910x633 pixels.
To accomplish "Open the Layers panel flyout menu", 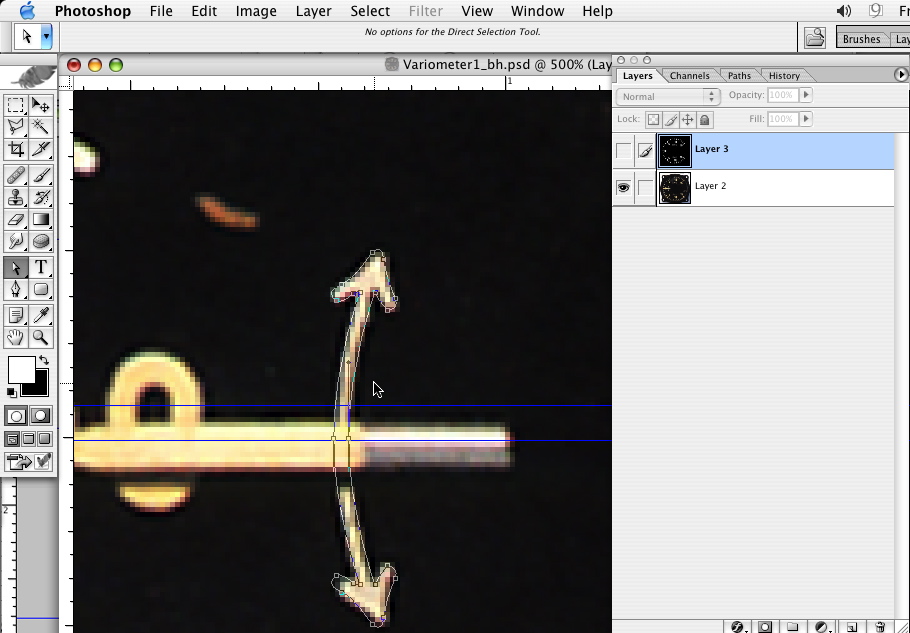I will click(902, 75).
